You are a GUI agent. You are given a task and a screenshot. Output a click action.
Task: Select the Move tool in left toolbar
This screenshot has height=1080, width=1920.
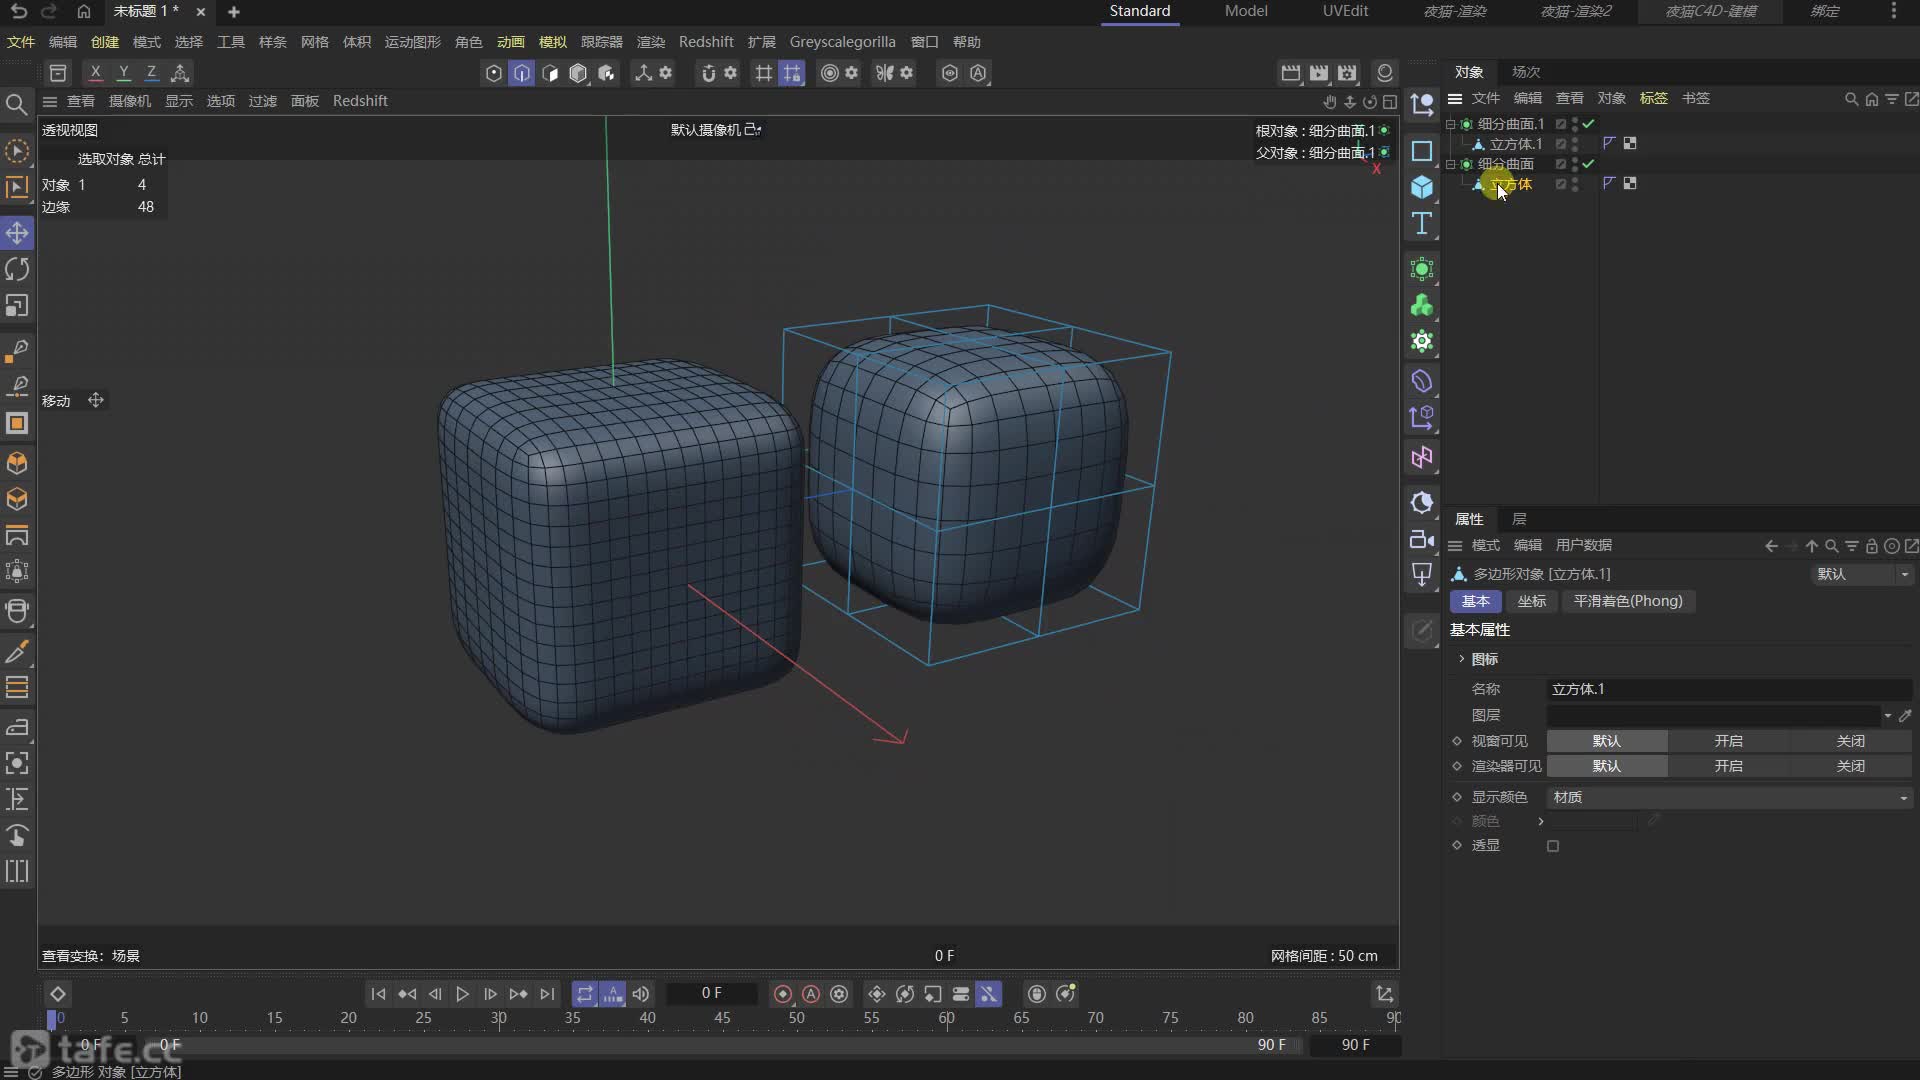pos(17,233)
